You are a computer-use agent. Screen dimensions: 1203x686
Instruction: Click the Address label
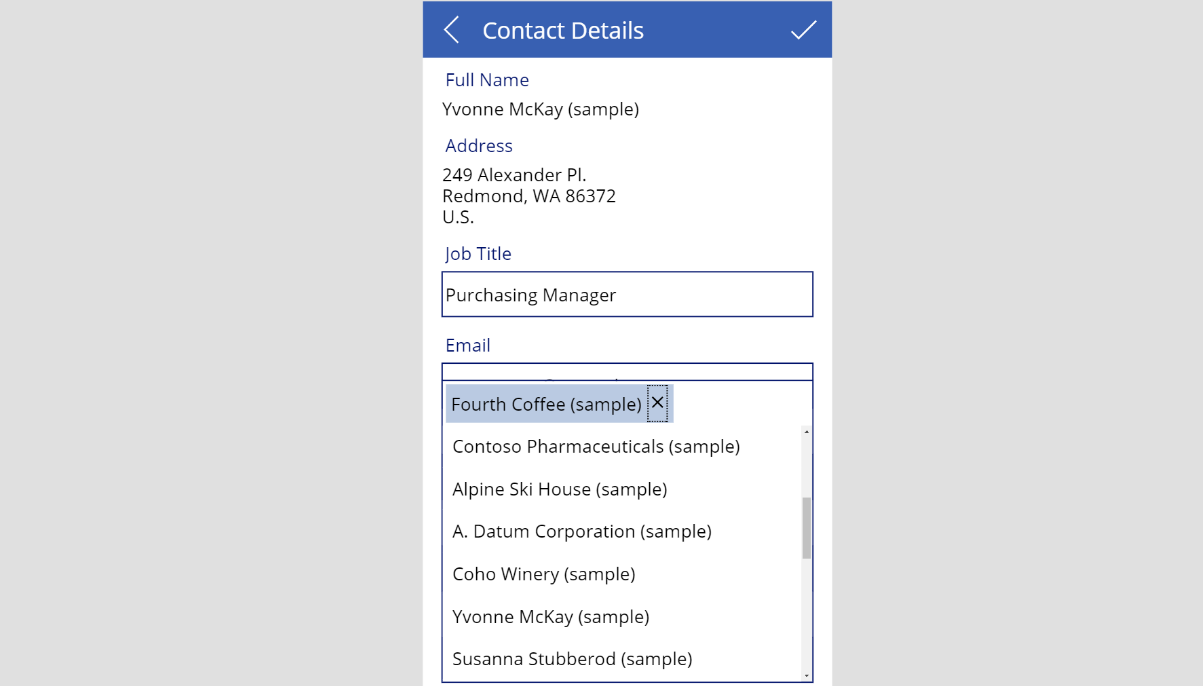click(x=478, y=145)
